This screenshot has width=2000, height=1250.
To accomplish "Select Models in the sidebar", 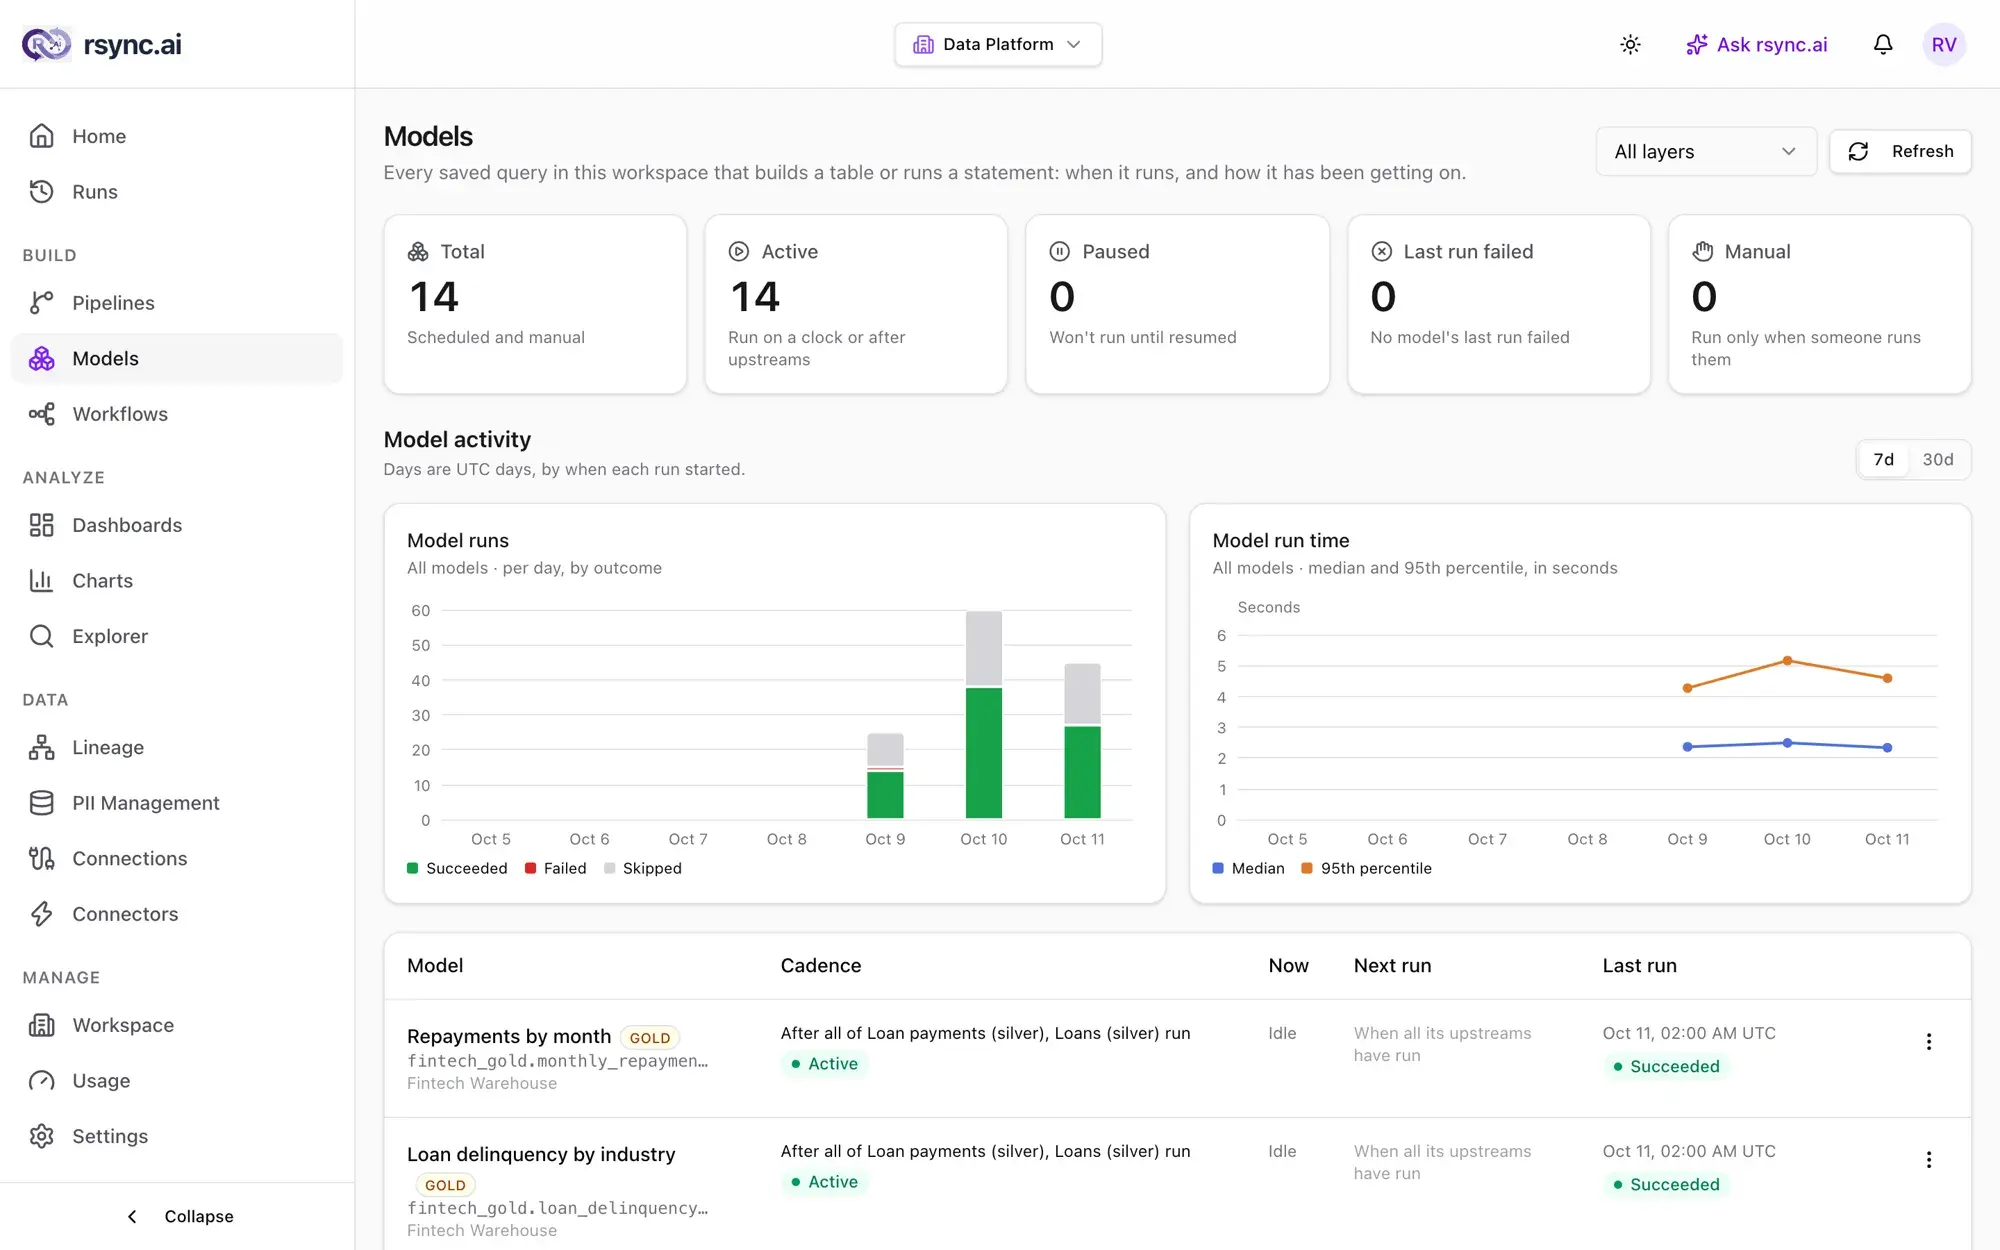I will (177, 358).
